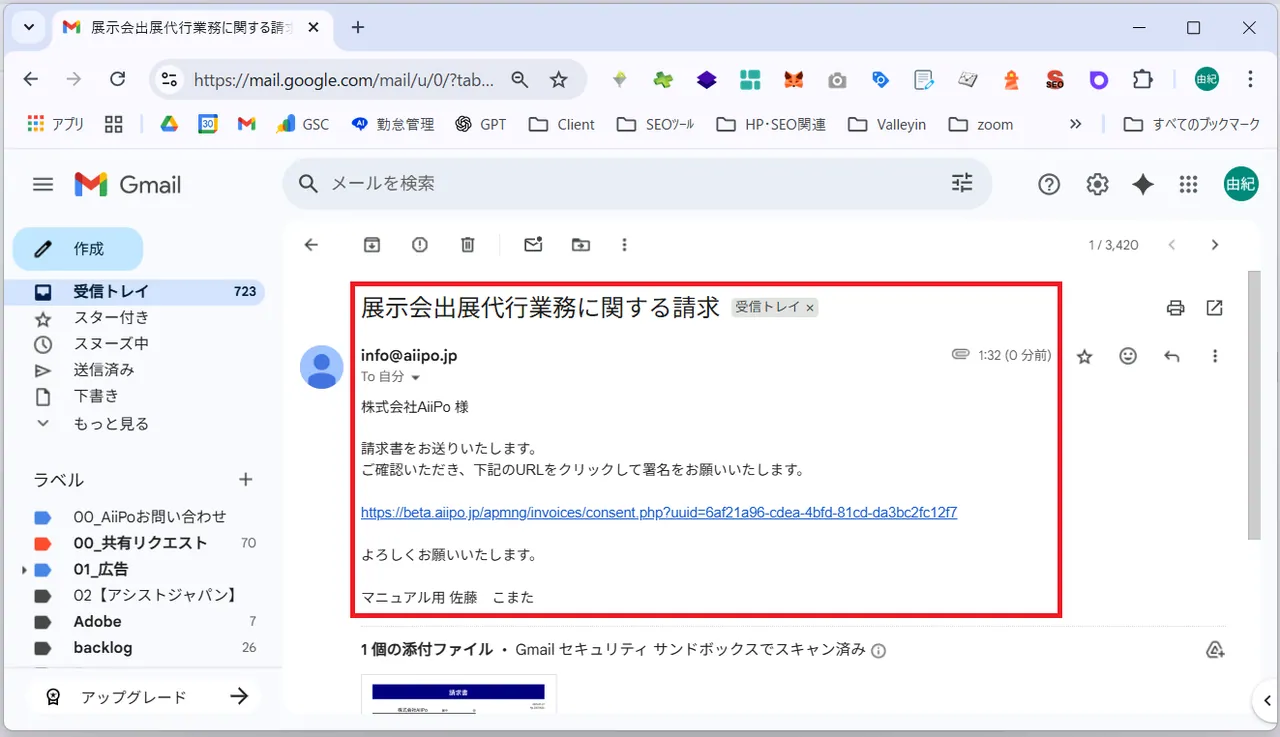Compose a new email with 作成
Screen dimensions: 1280x737
(x=78, y=249)
